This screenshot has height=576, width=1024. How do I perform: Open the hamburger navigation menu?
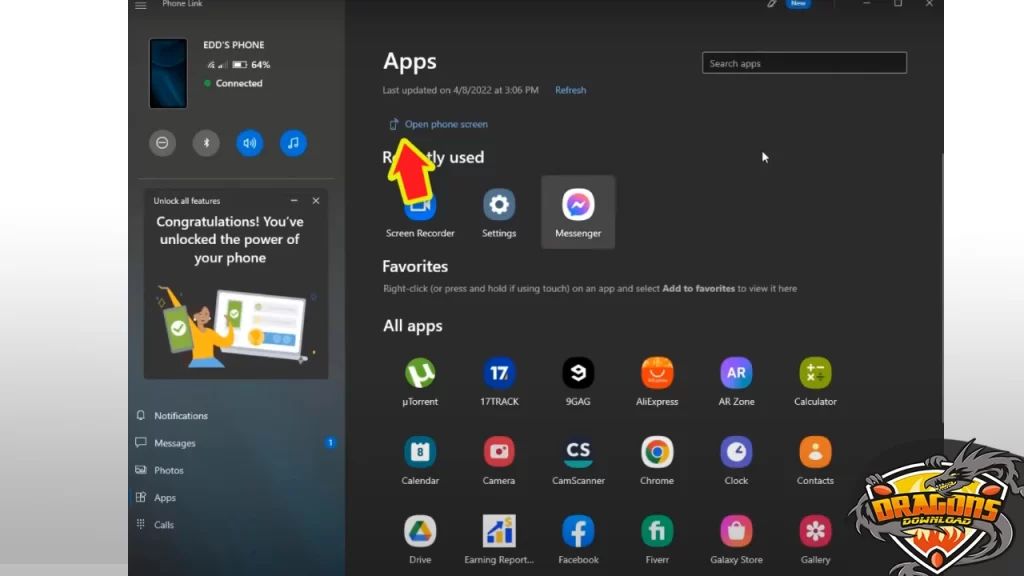point(141,5)
